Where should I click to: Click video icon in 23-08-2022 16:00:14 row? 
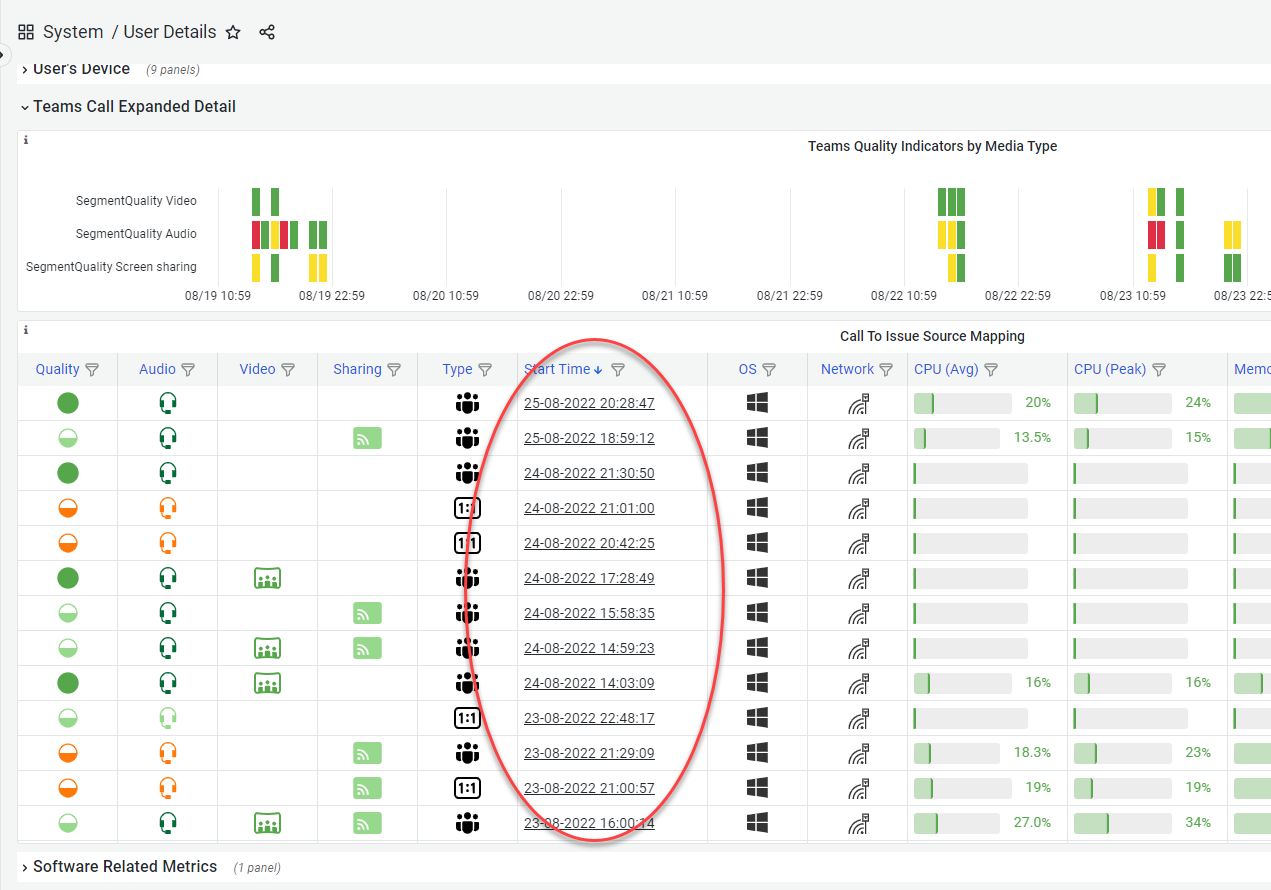tap(267, 823)
